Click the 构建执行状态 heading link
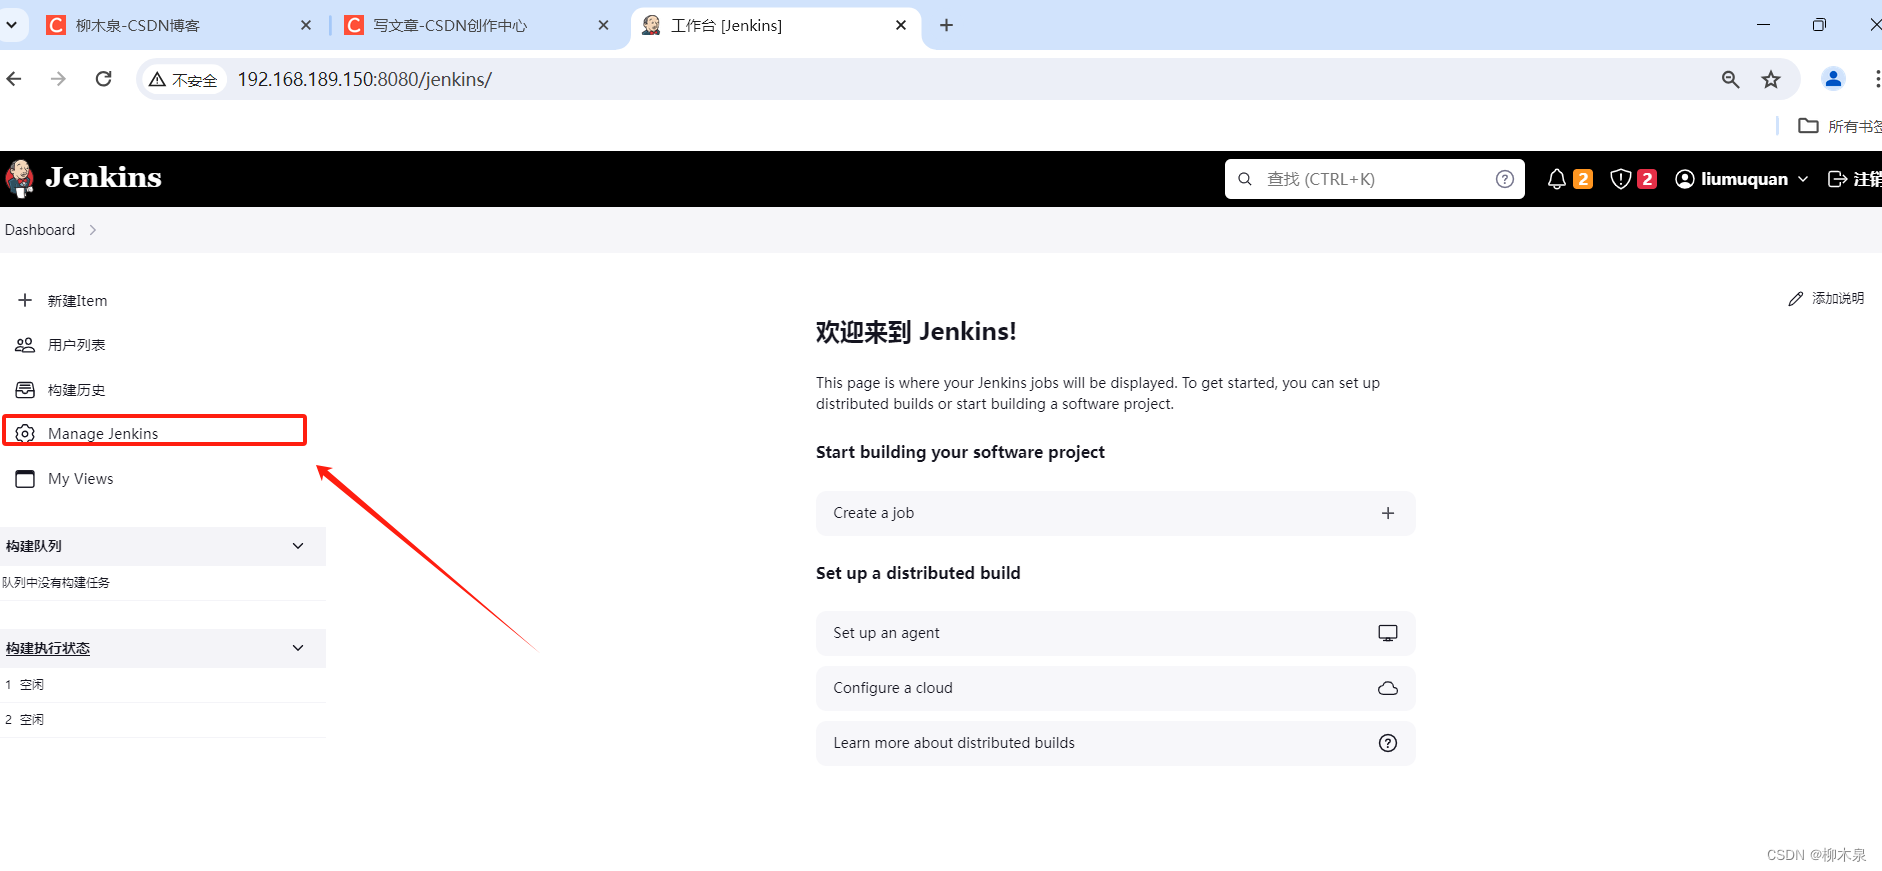Image resolution: width=1882 pixels, height=871 pixels. pyautogui.click(x=48, y=649)
